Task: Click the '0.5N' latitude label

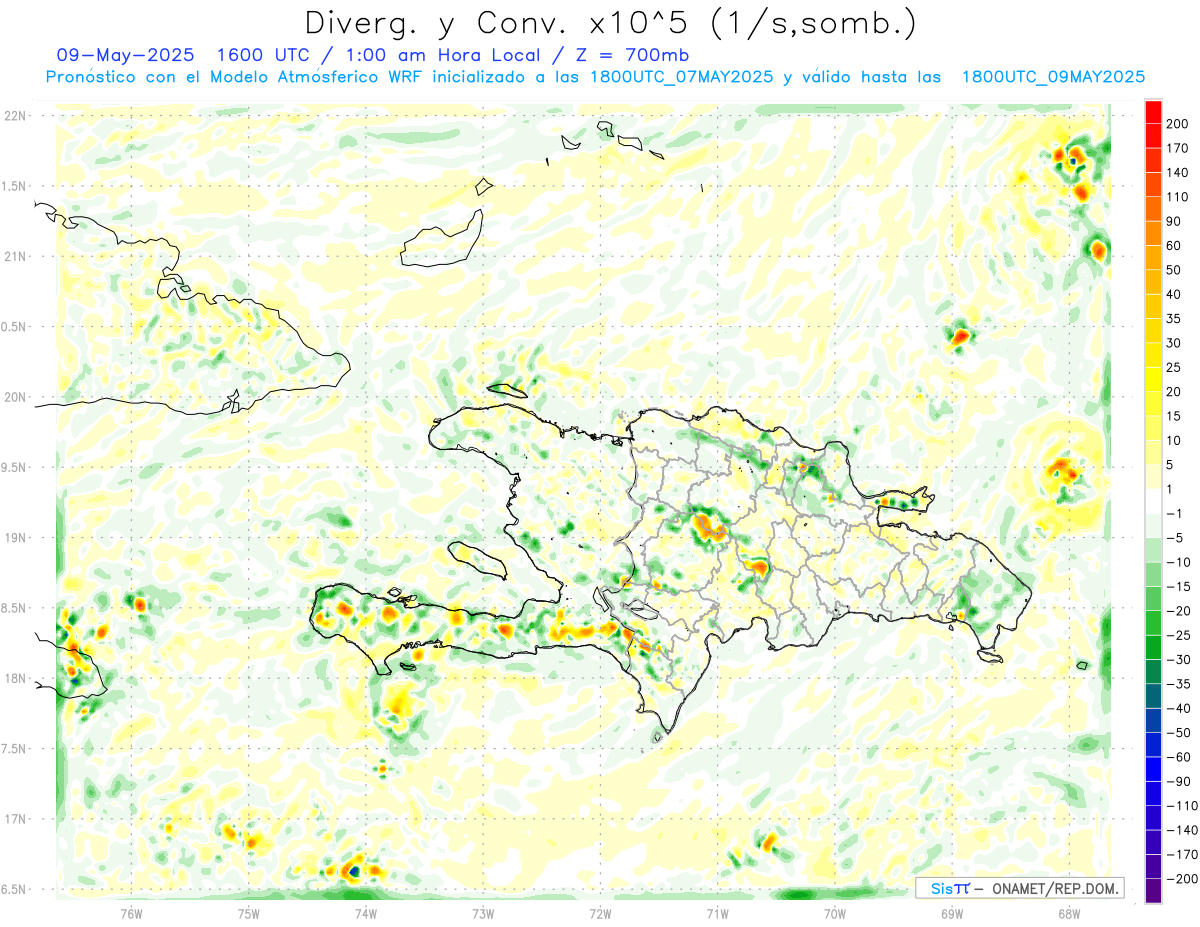Action: (x=14, y=327)
